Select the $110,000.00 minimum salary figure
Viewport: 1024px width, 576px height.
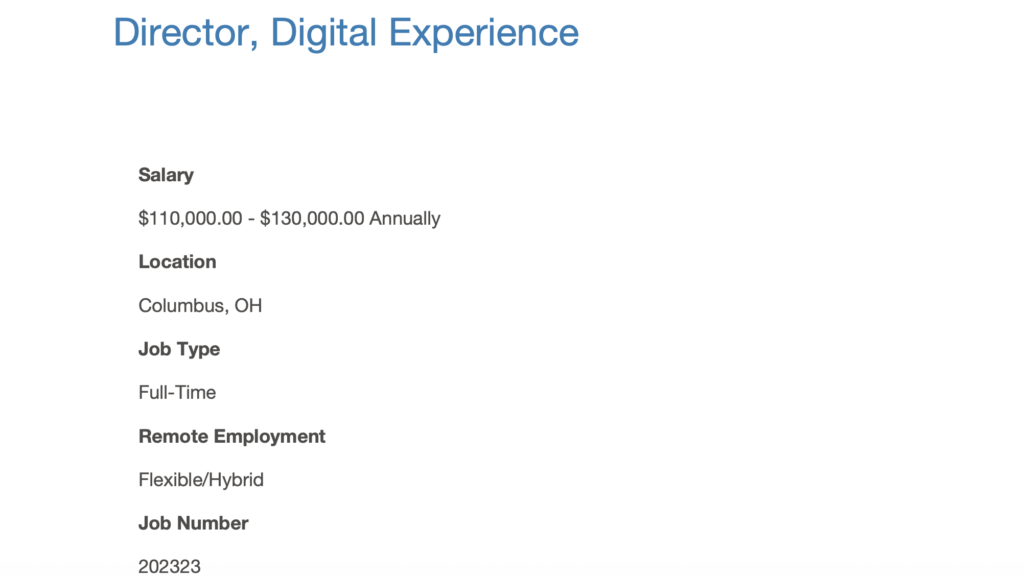click(x=190, y=218)
